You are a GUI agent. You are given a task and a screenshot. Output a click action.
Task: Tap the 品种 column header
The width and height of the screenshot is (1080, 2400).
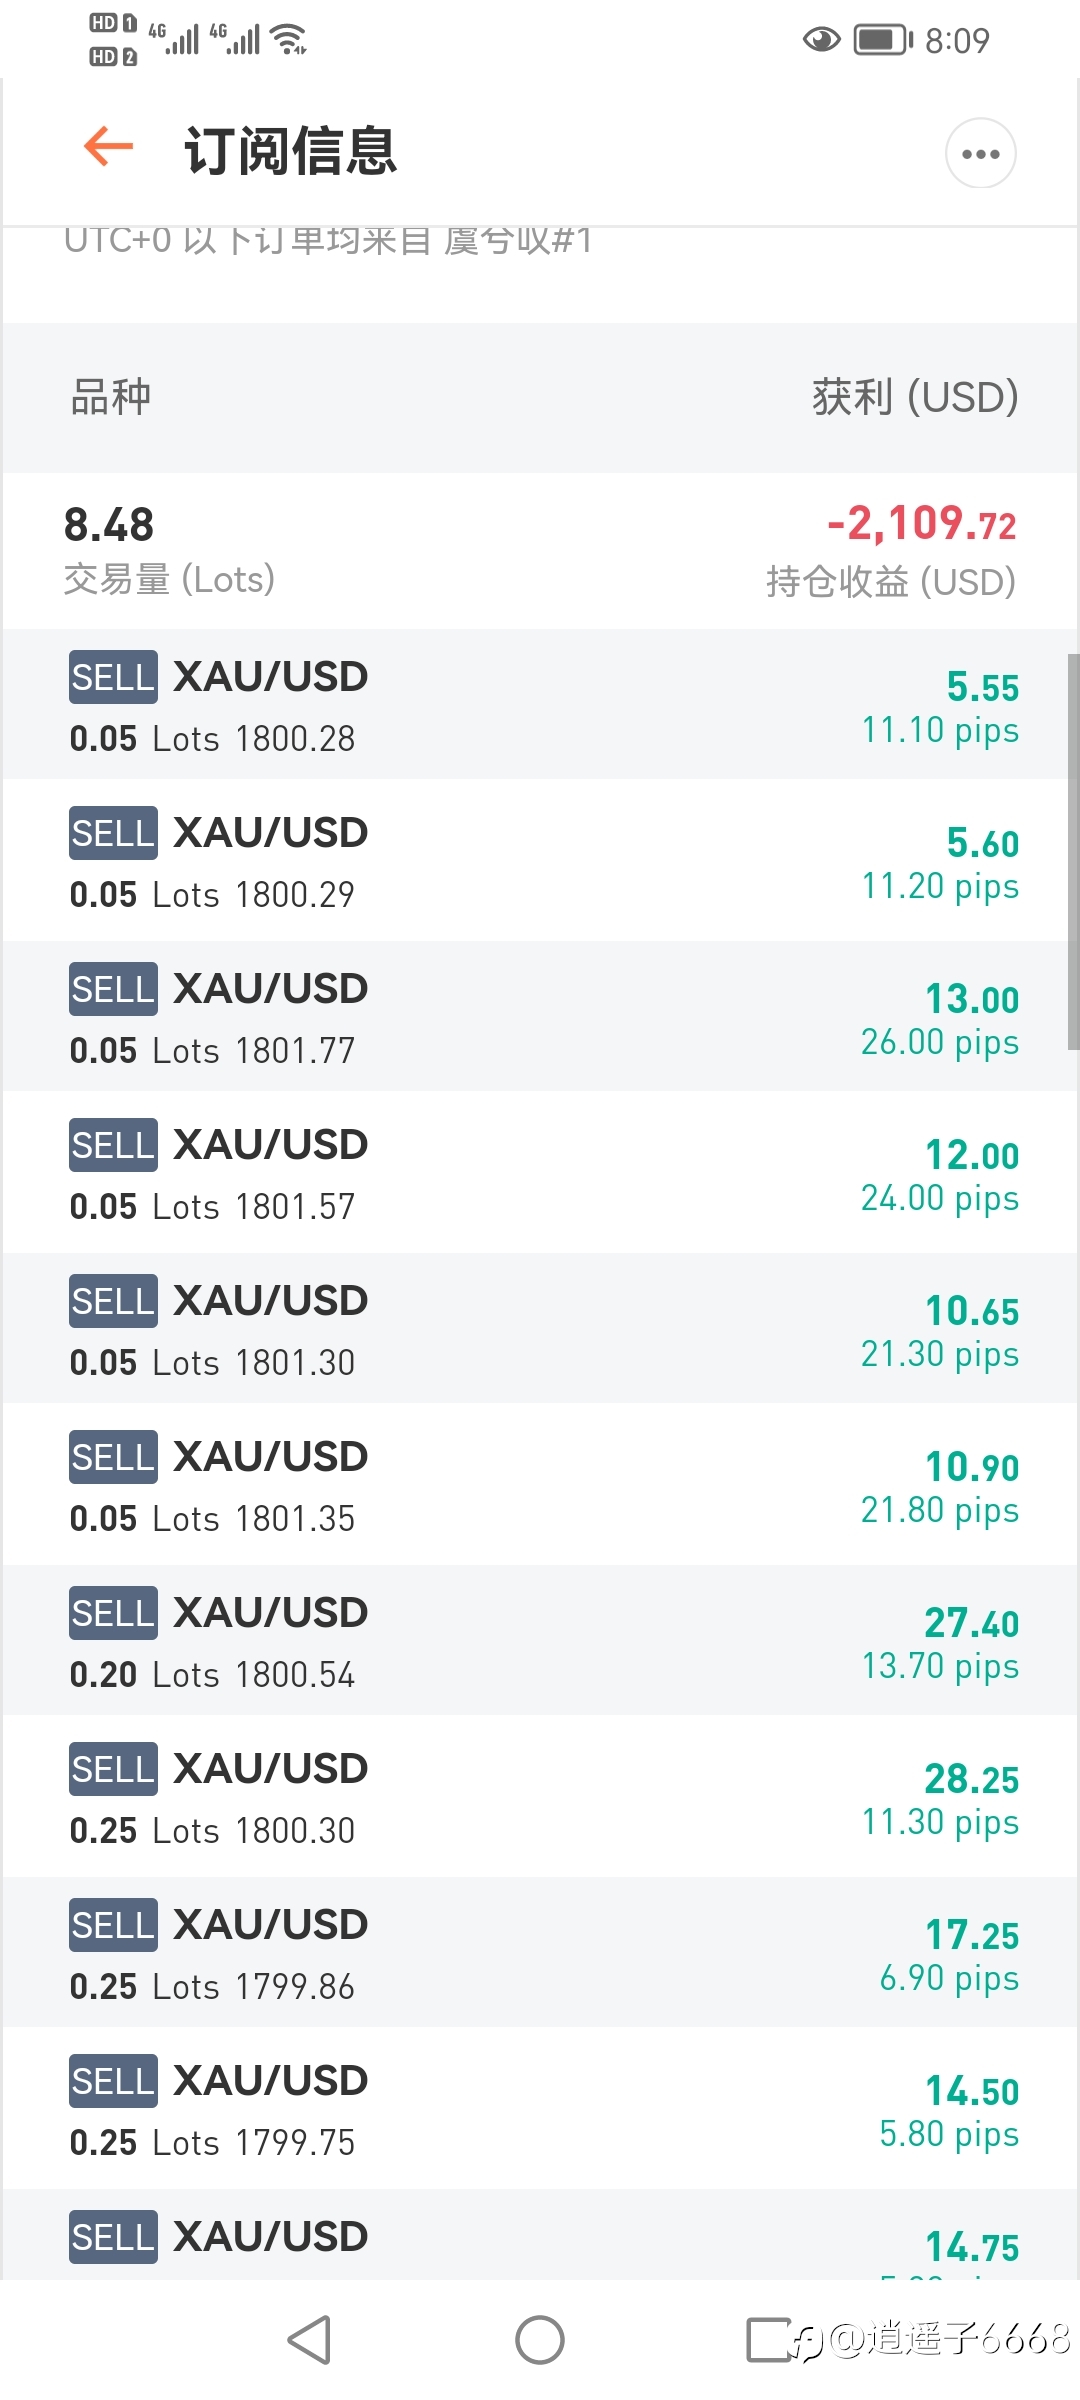click(x=110, y=397)
